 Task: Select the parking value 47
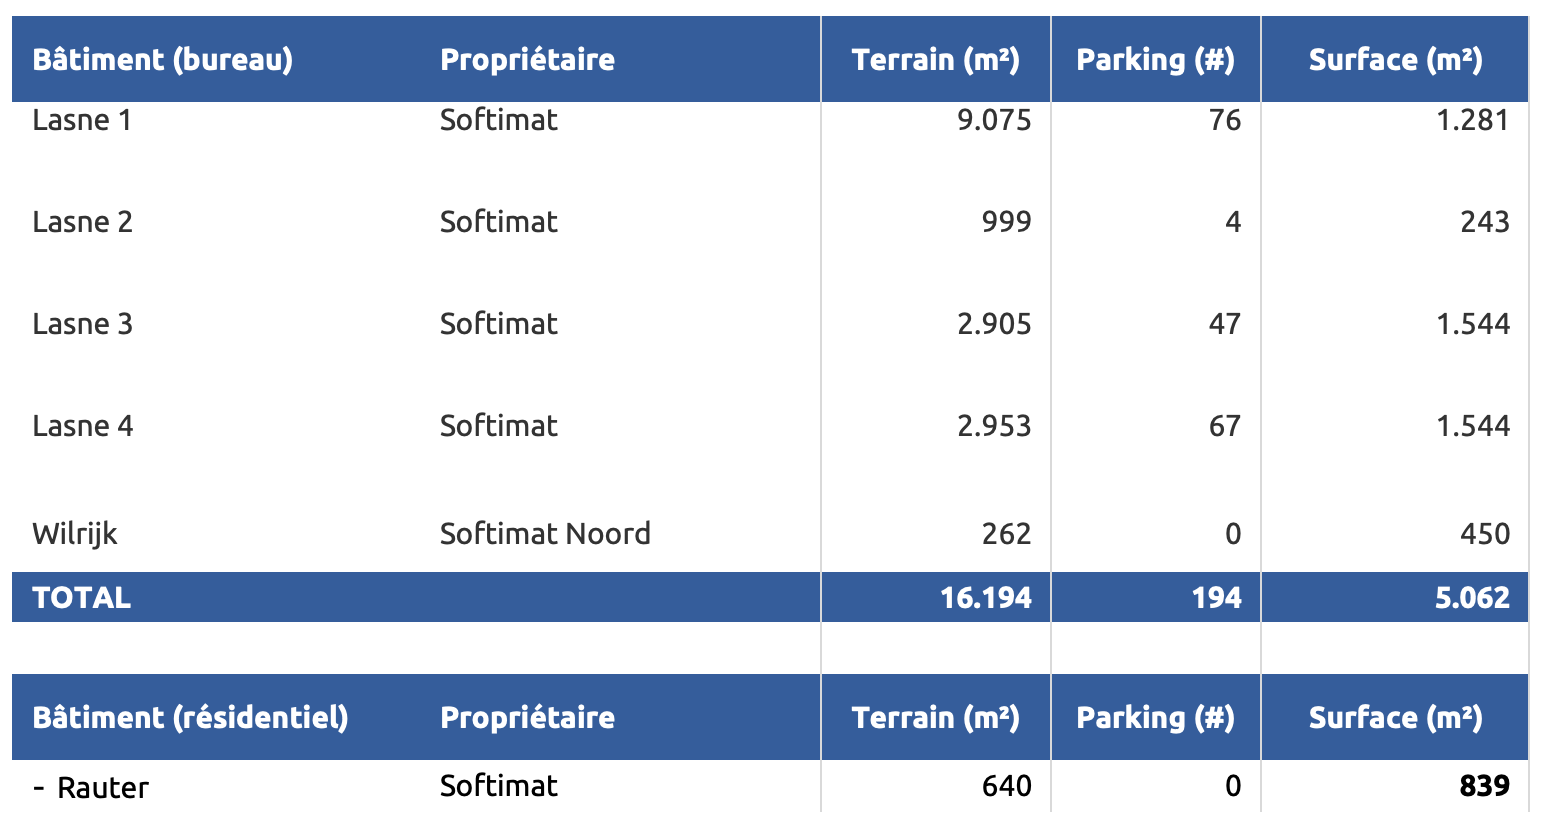pos(1224,324)
